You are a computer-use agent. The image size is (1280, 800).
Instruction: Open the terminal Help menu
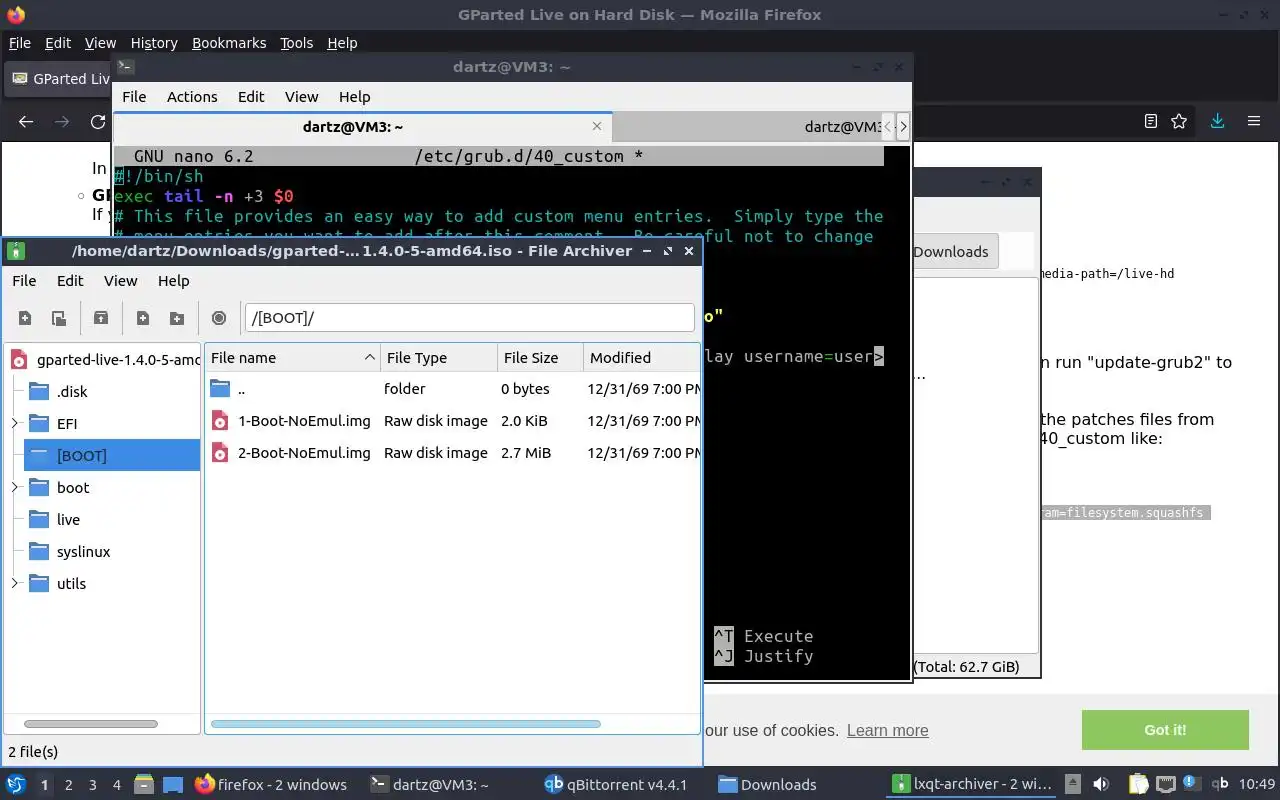pos(354,97)
